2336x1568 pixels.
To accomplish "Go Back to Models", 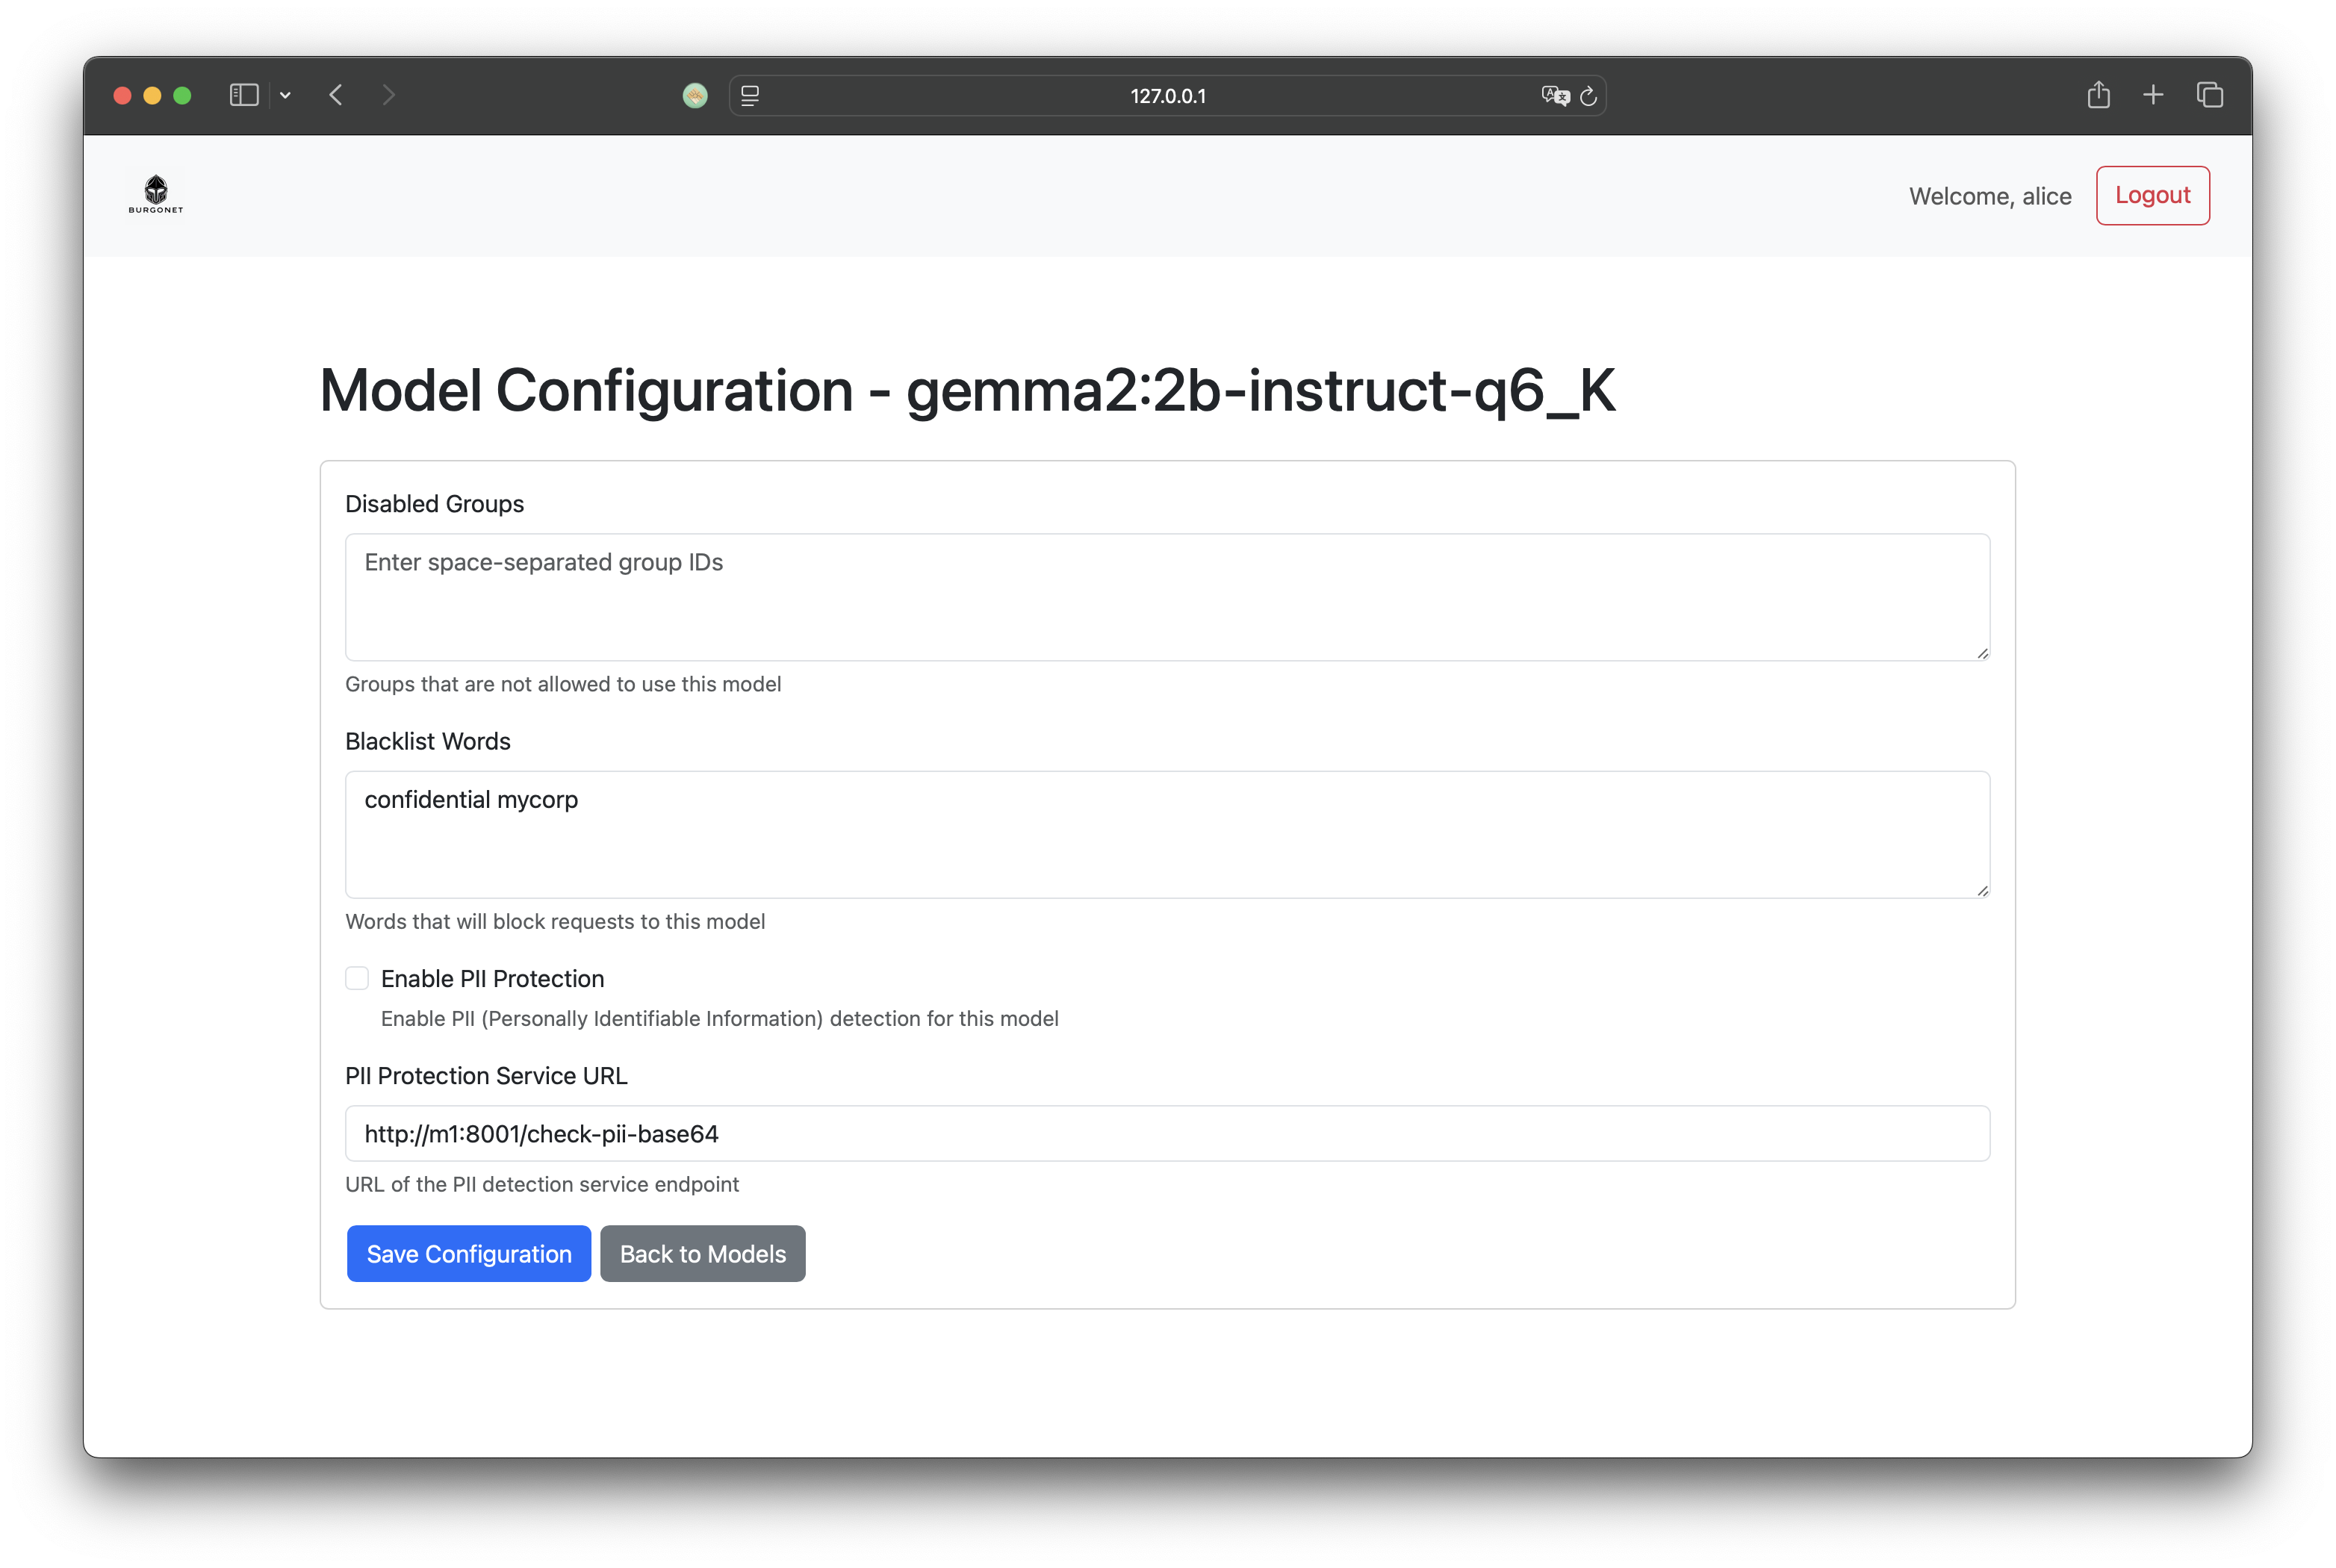I will coord(703,1253).
